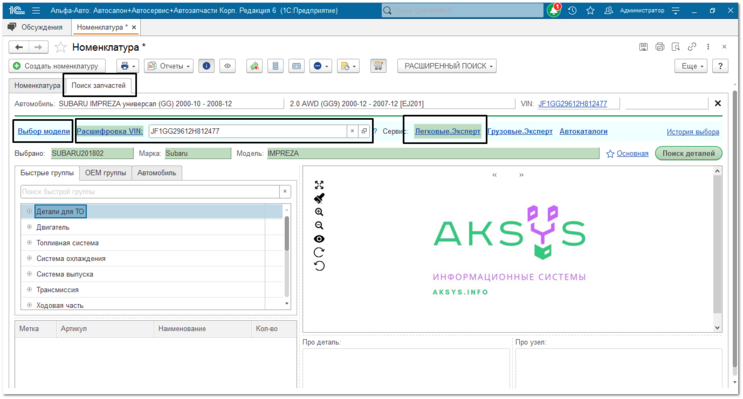This screenshot has height=399, width=743.
Task: Open the print dropdown in the toolbar
Action: (x=127, y=66)
